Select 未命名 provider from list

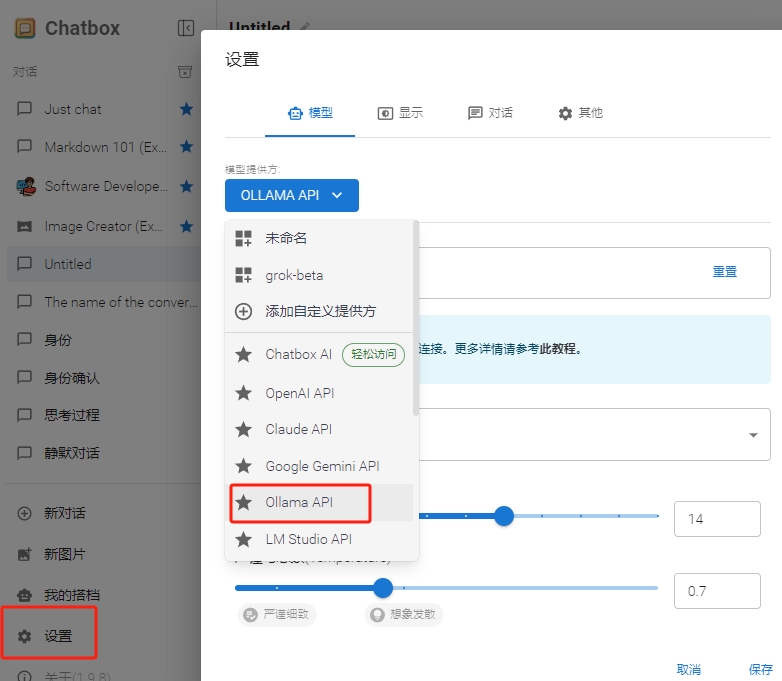click(319, 238)
